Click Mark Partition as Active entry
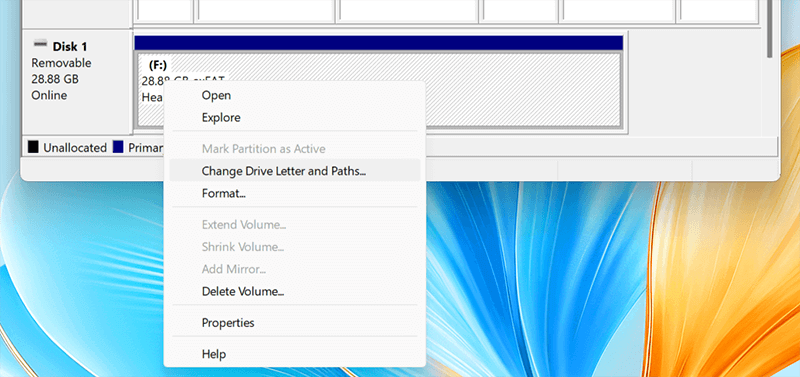 pyautogui.click(x=294, y=149)
